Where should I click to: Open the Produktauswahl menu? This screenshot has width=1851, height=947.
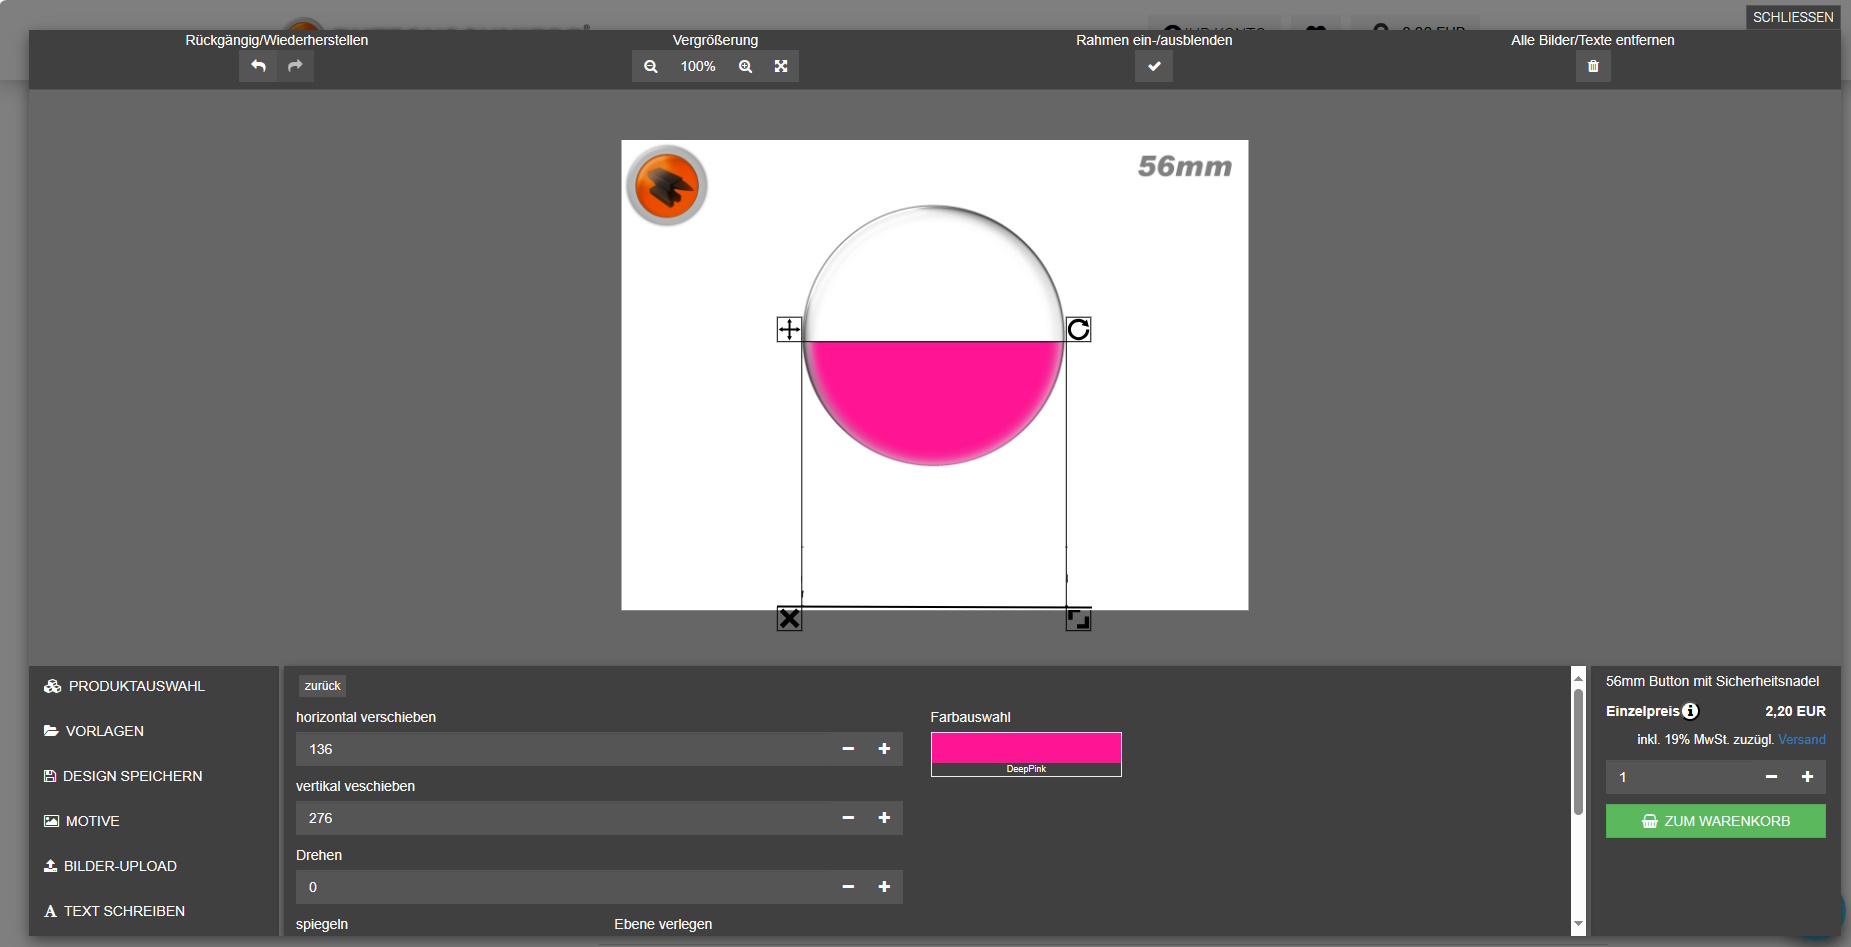point(136,686)
